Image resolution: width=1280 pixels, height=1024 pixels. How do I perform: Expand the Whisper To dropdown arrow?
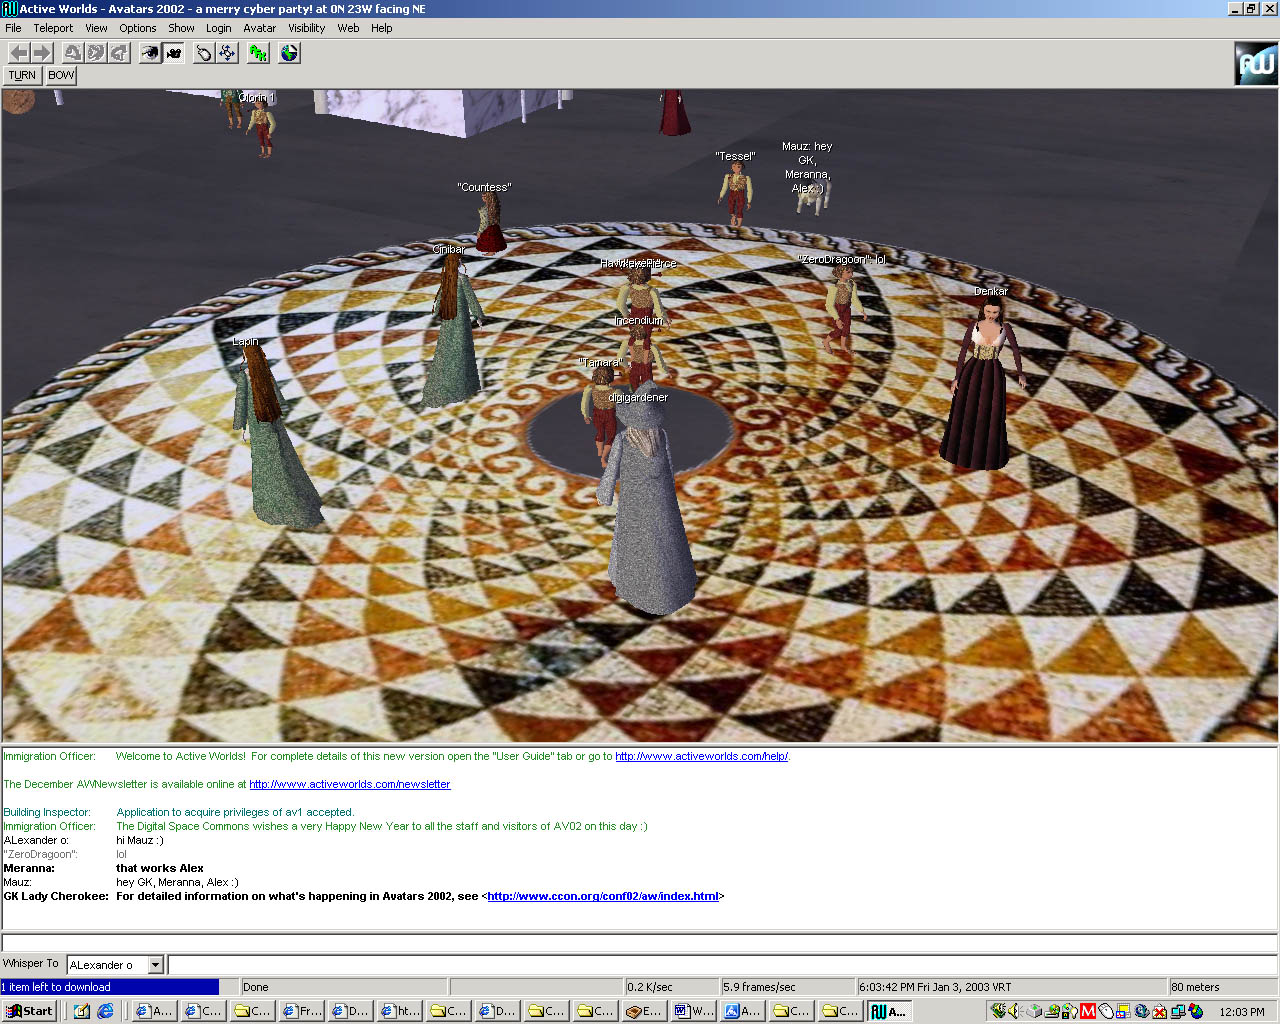point(155,965)
